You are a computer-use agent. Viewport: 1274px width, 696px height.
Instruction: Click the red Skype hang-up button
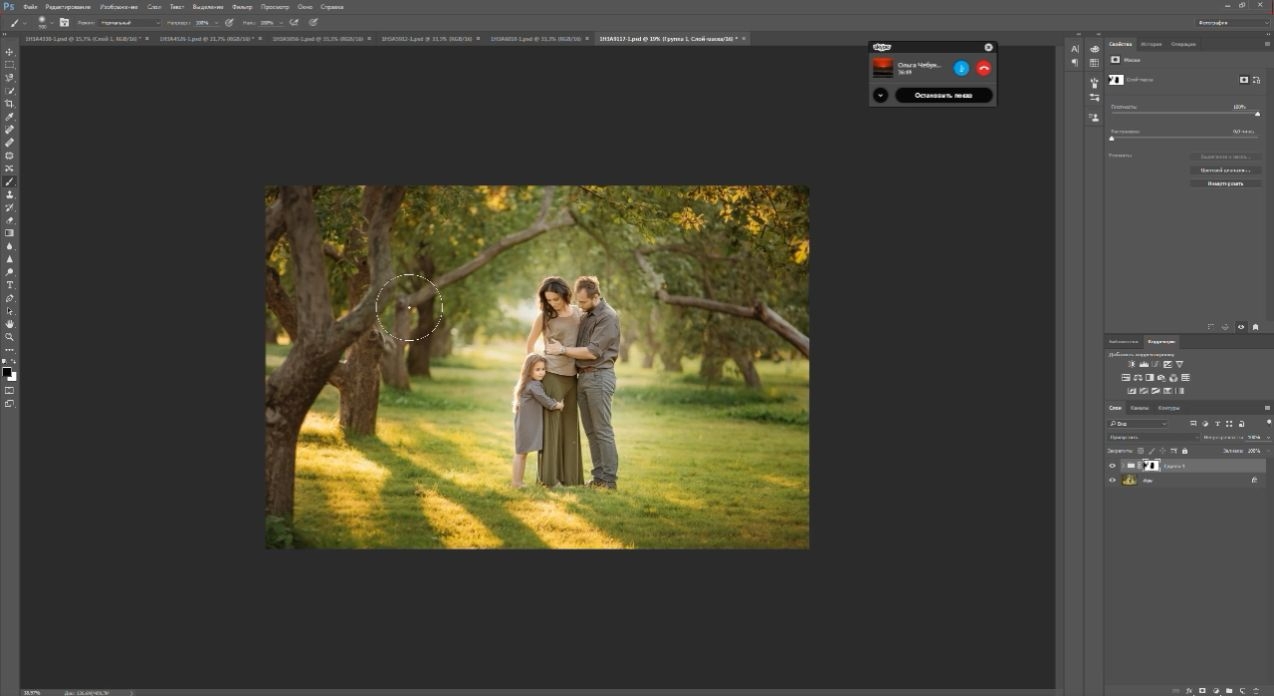pyautogui.click(x=983, y=68)
